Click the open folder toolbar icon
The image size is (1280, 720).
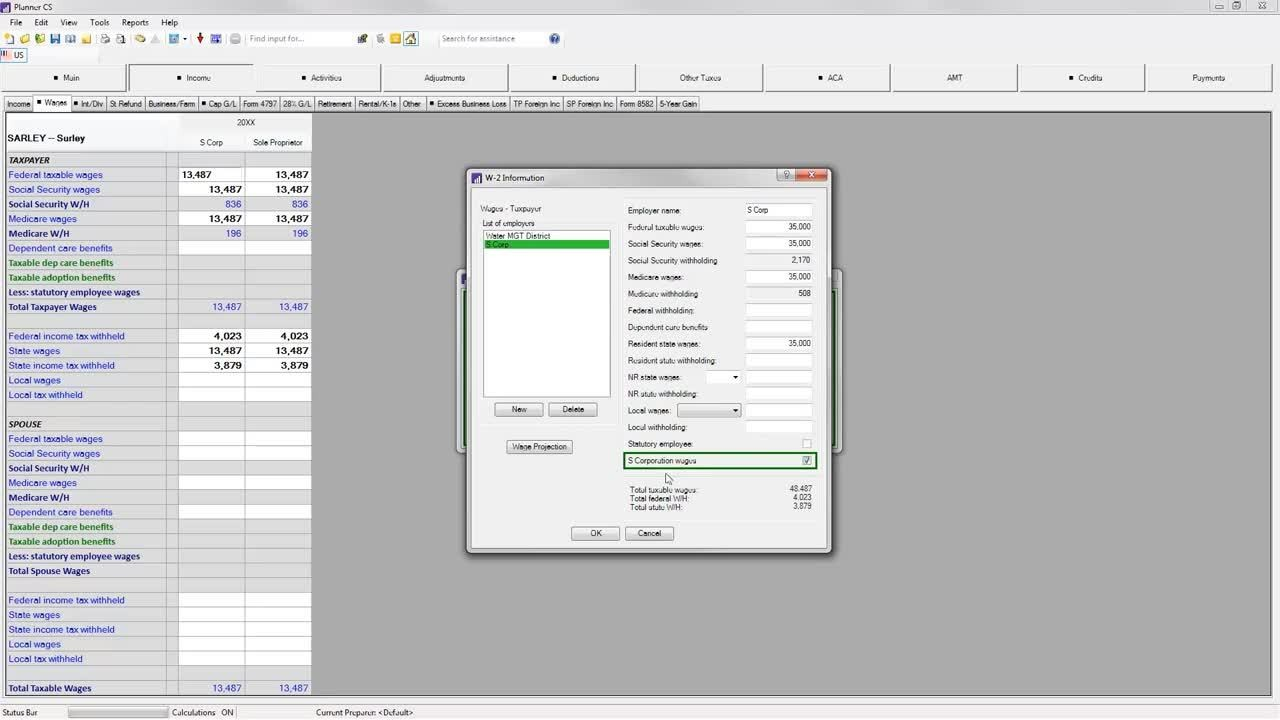point(25,38)
